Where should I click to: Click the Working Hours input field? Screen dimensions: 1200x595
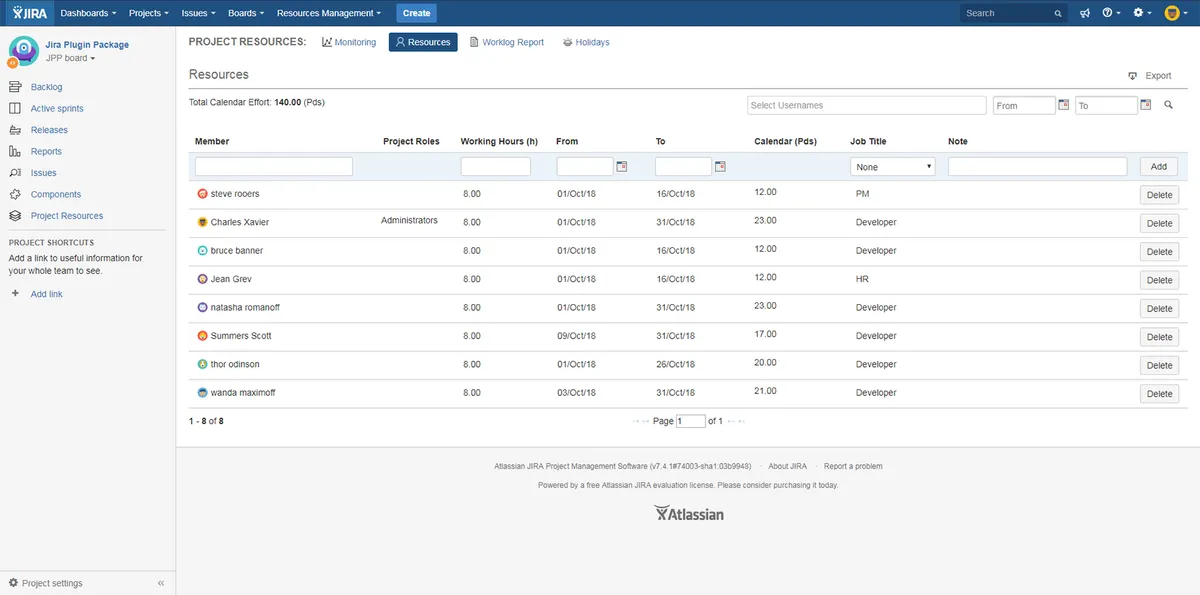point(496,167)
